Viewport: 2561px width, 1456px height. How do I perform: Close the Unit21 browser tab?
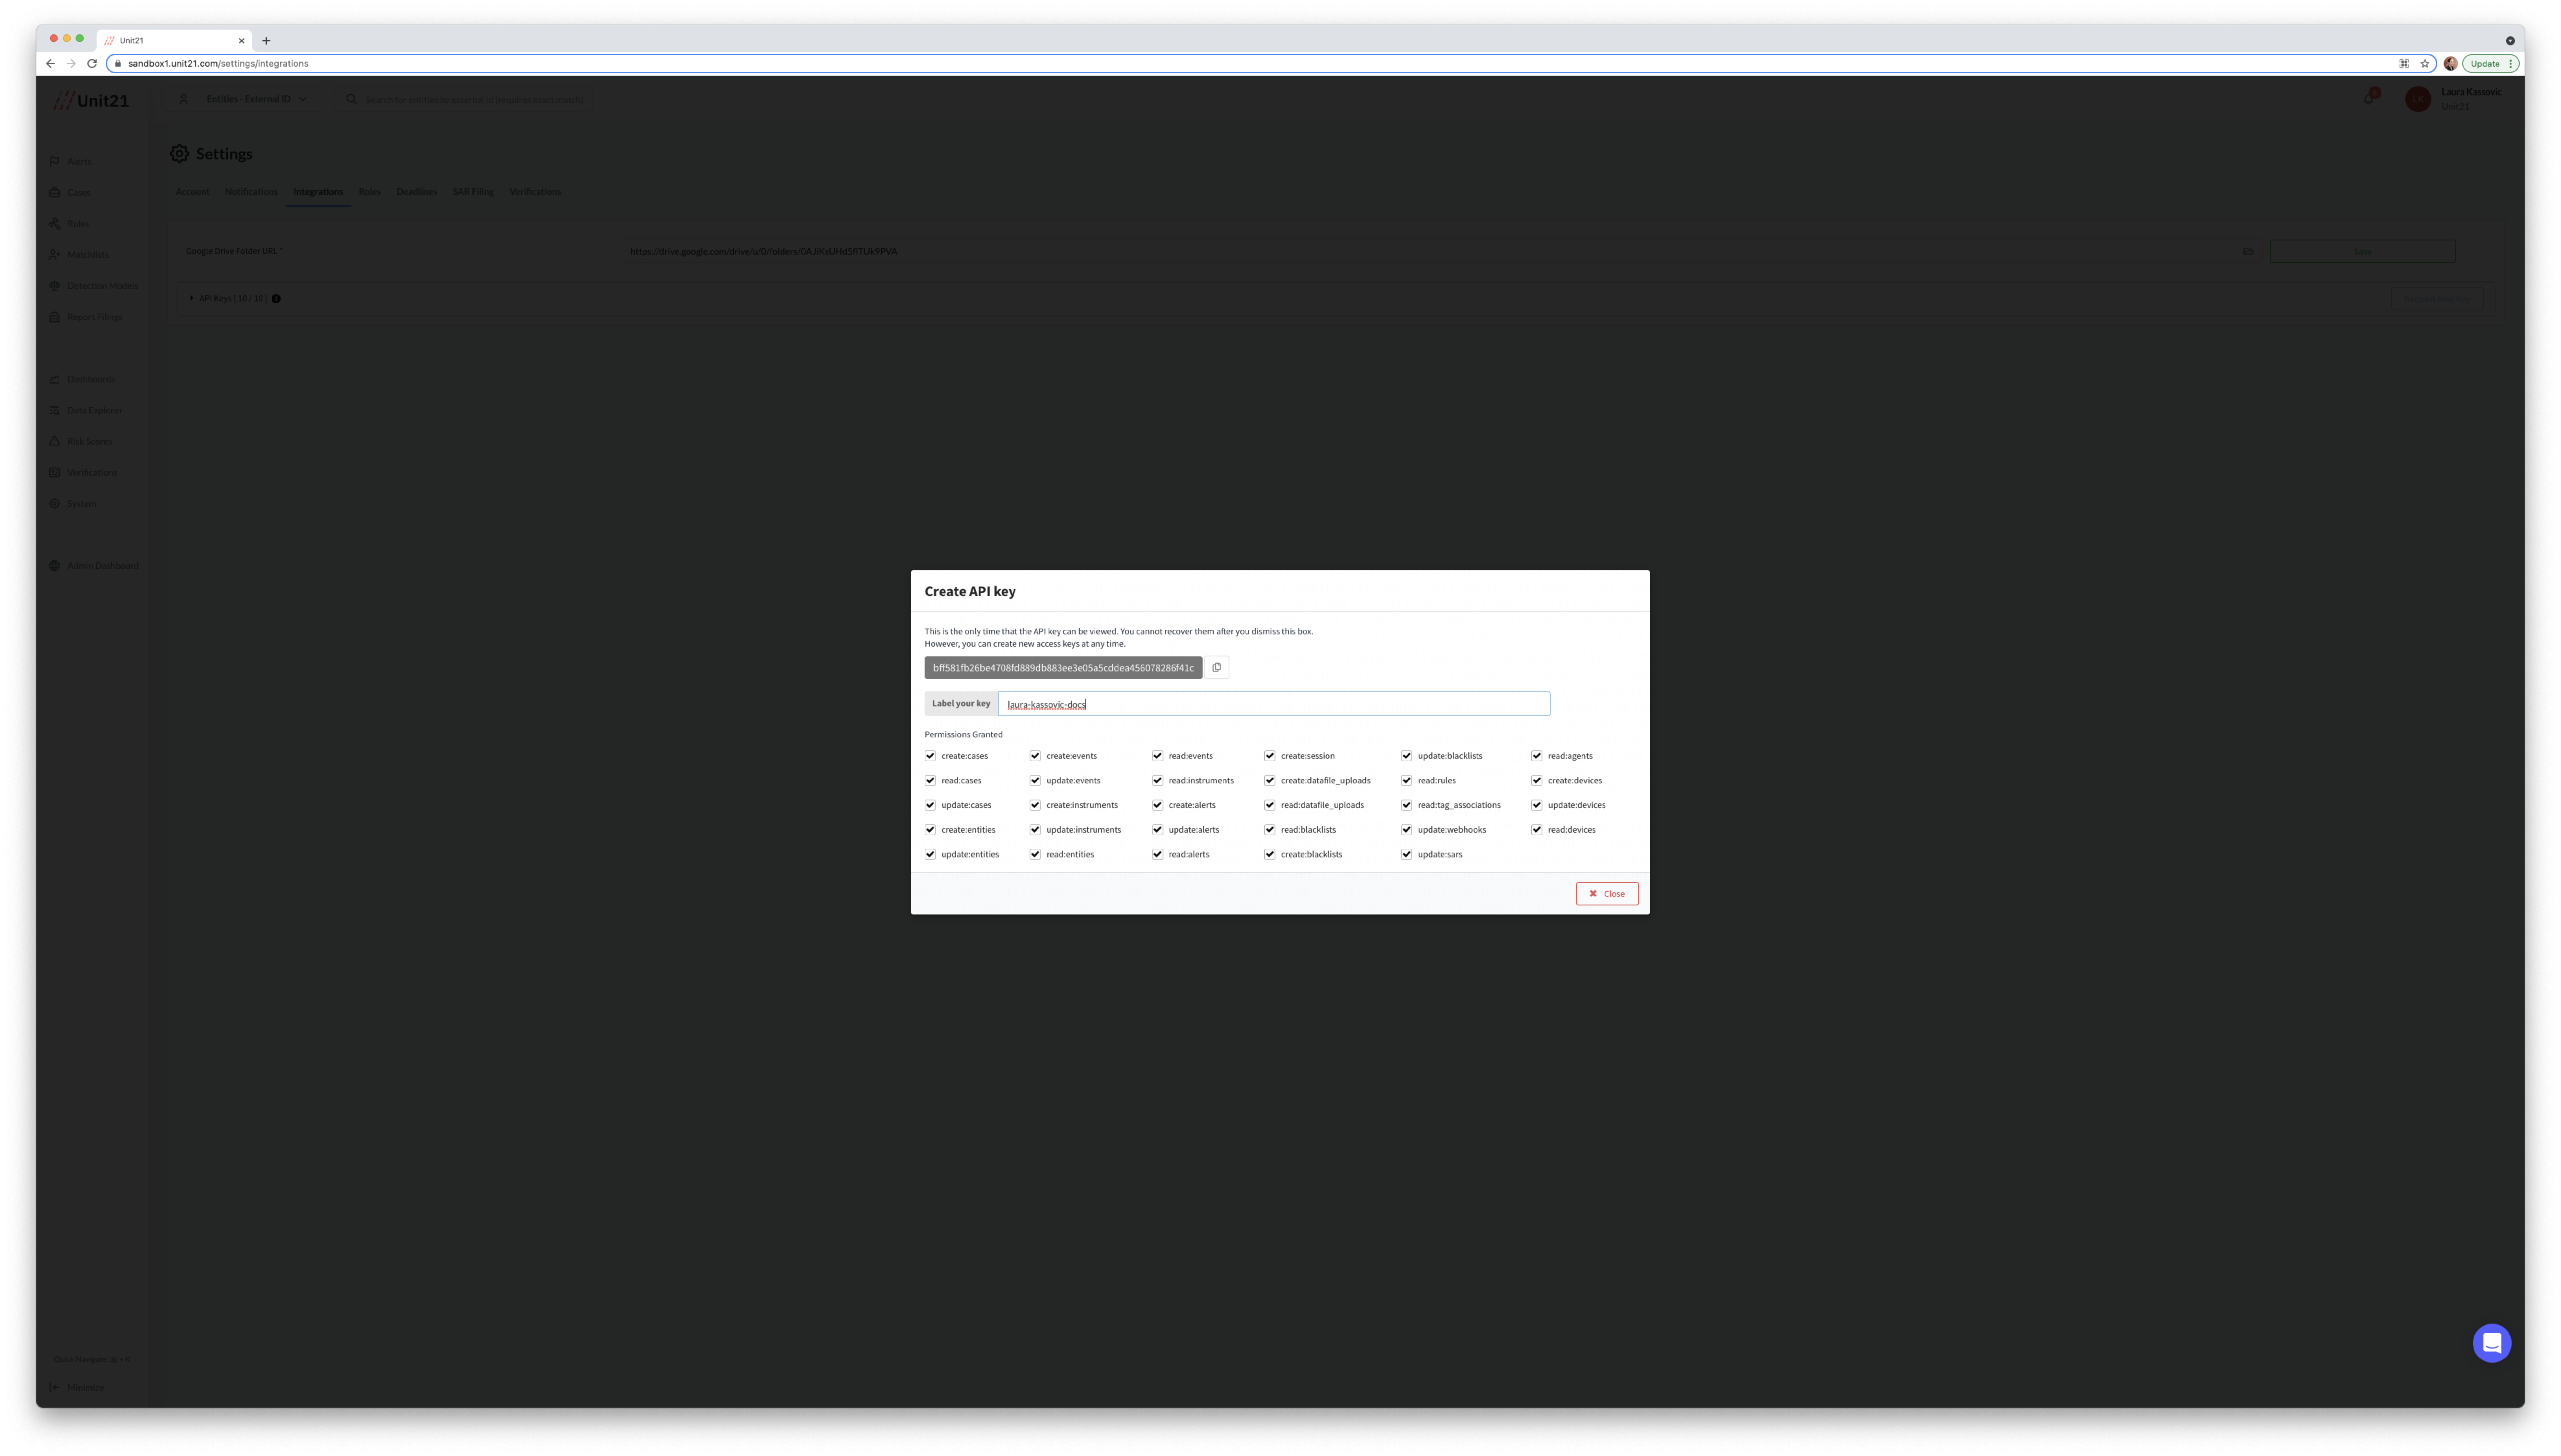click(x=241, y=41)
